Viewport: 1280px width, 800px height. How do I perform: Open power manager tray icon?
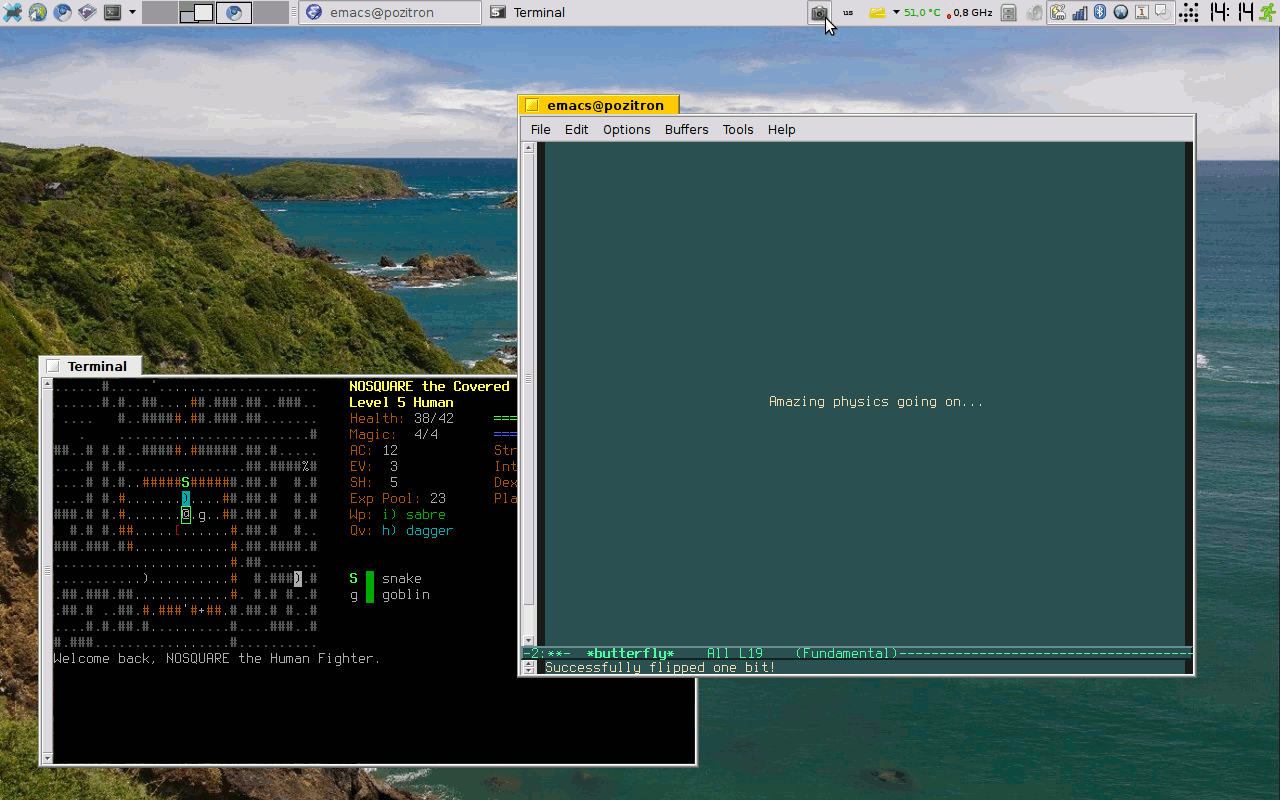(x=1059, y=13)
